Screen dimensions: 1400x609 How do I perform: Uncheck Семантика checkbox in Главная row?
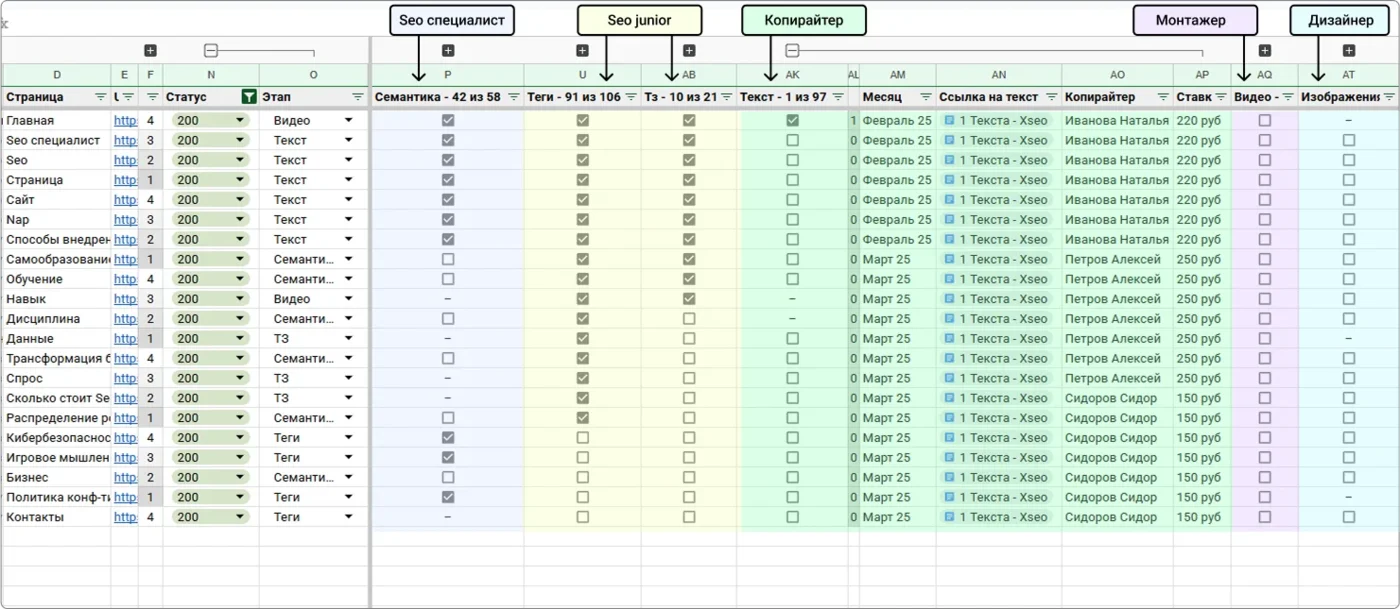[448, 120]
